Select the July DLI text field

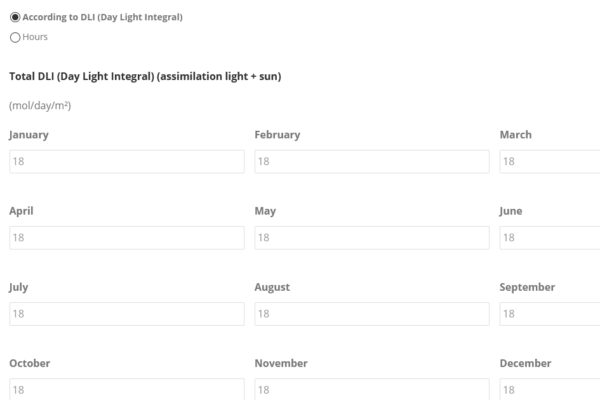coord(127,314)
